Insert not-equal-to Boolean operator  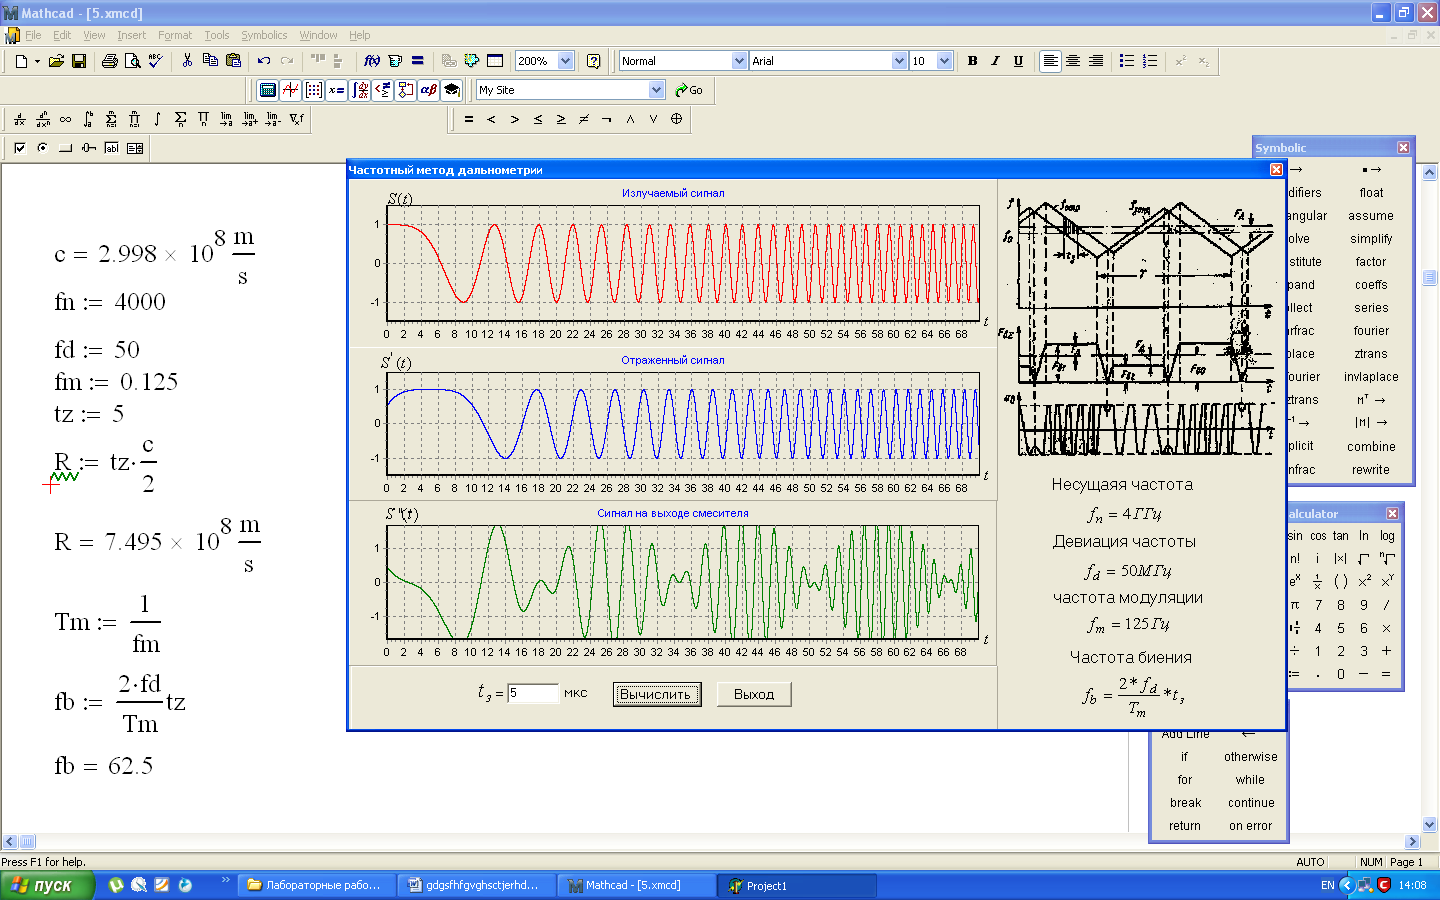(x=584, y=119)
